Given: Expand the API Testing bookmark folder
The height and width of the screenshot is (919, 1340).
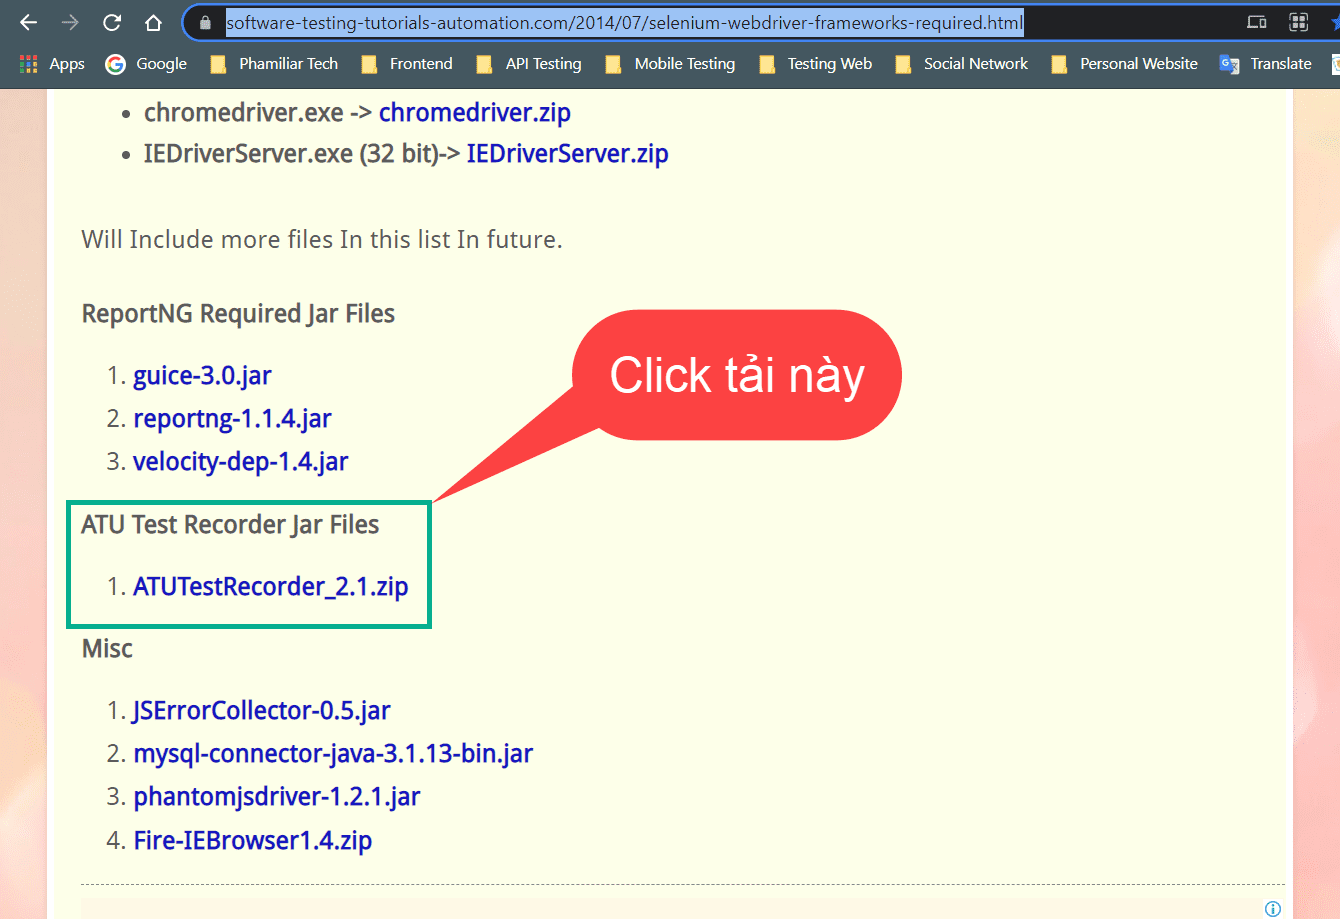Looking at the screenshot, I should (529, 64).
